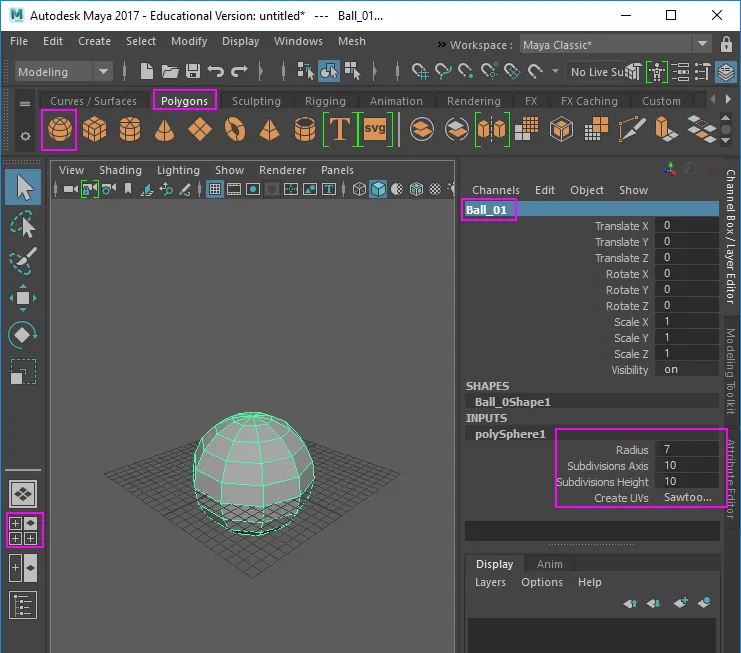Viewport: 741px width, 653px height.
Task: Create a polygon cube from the shelf
Action: click(x=95, y=129)
